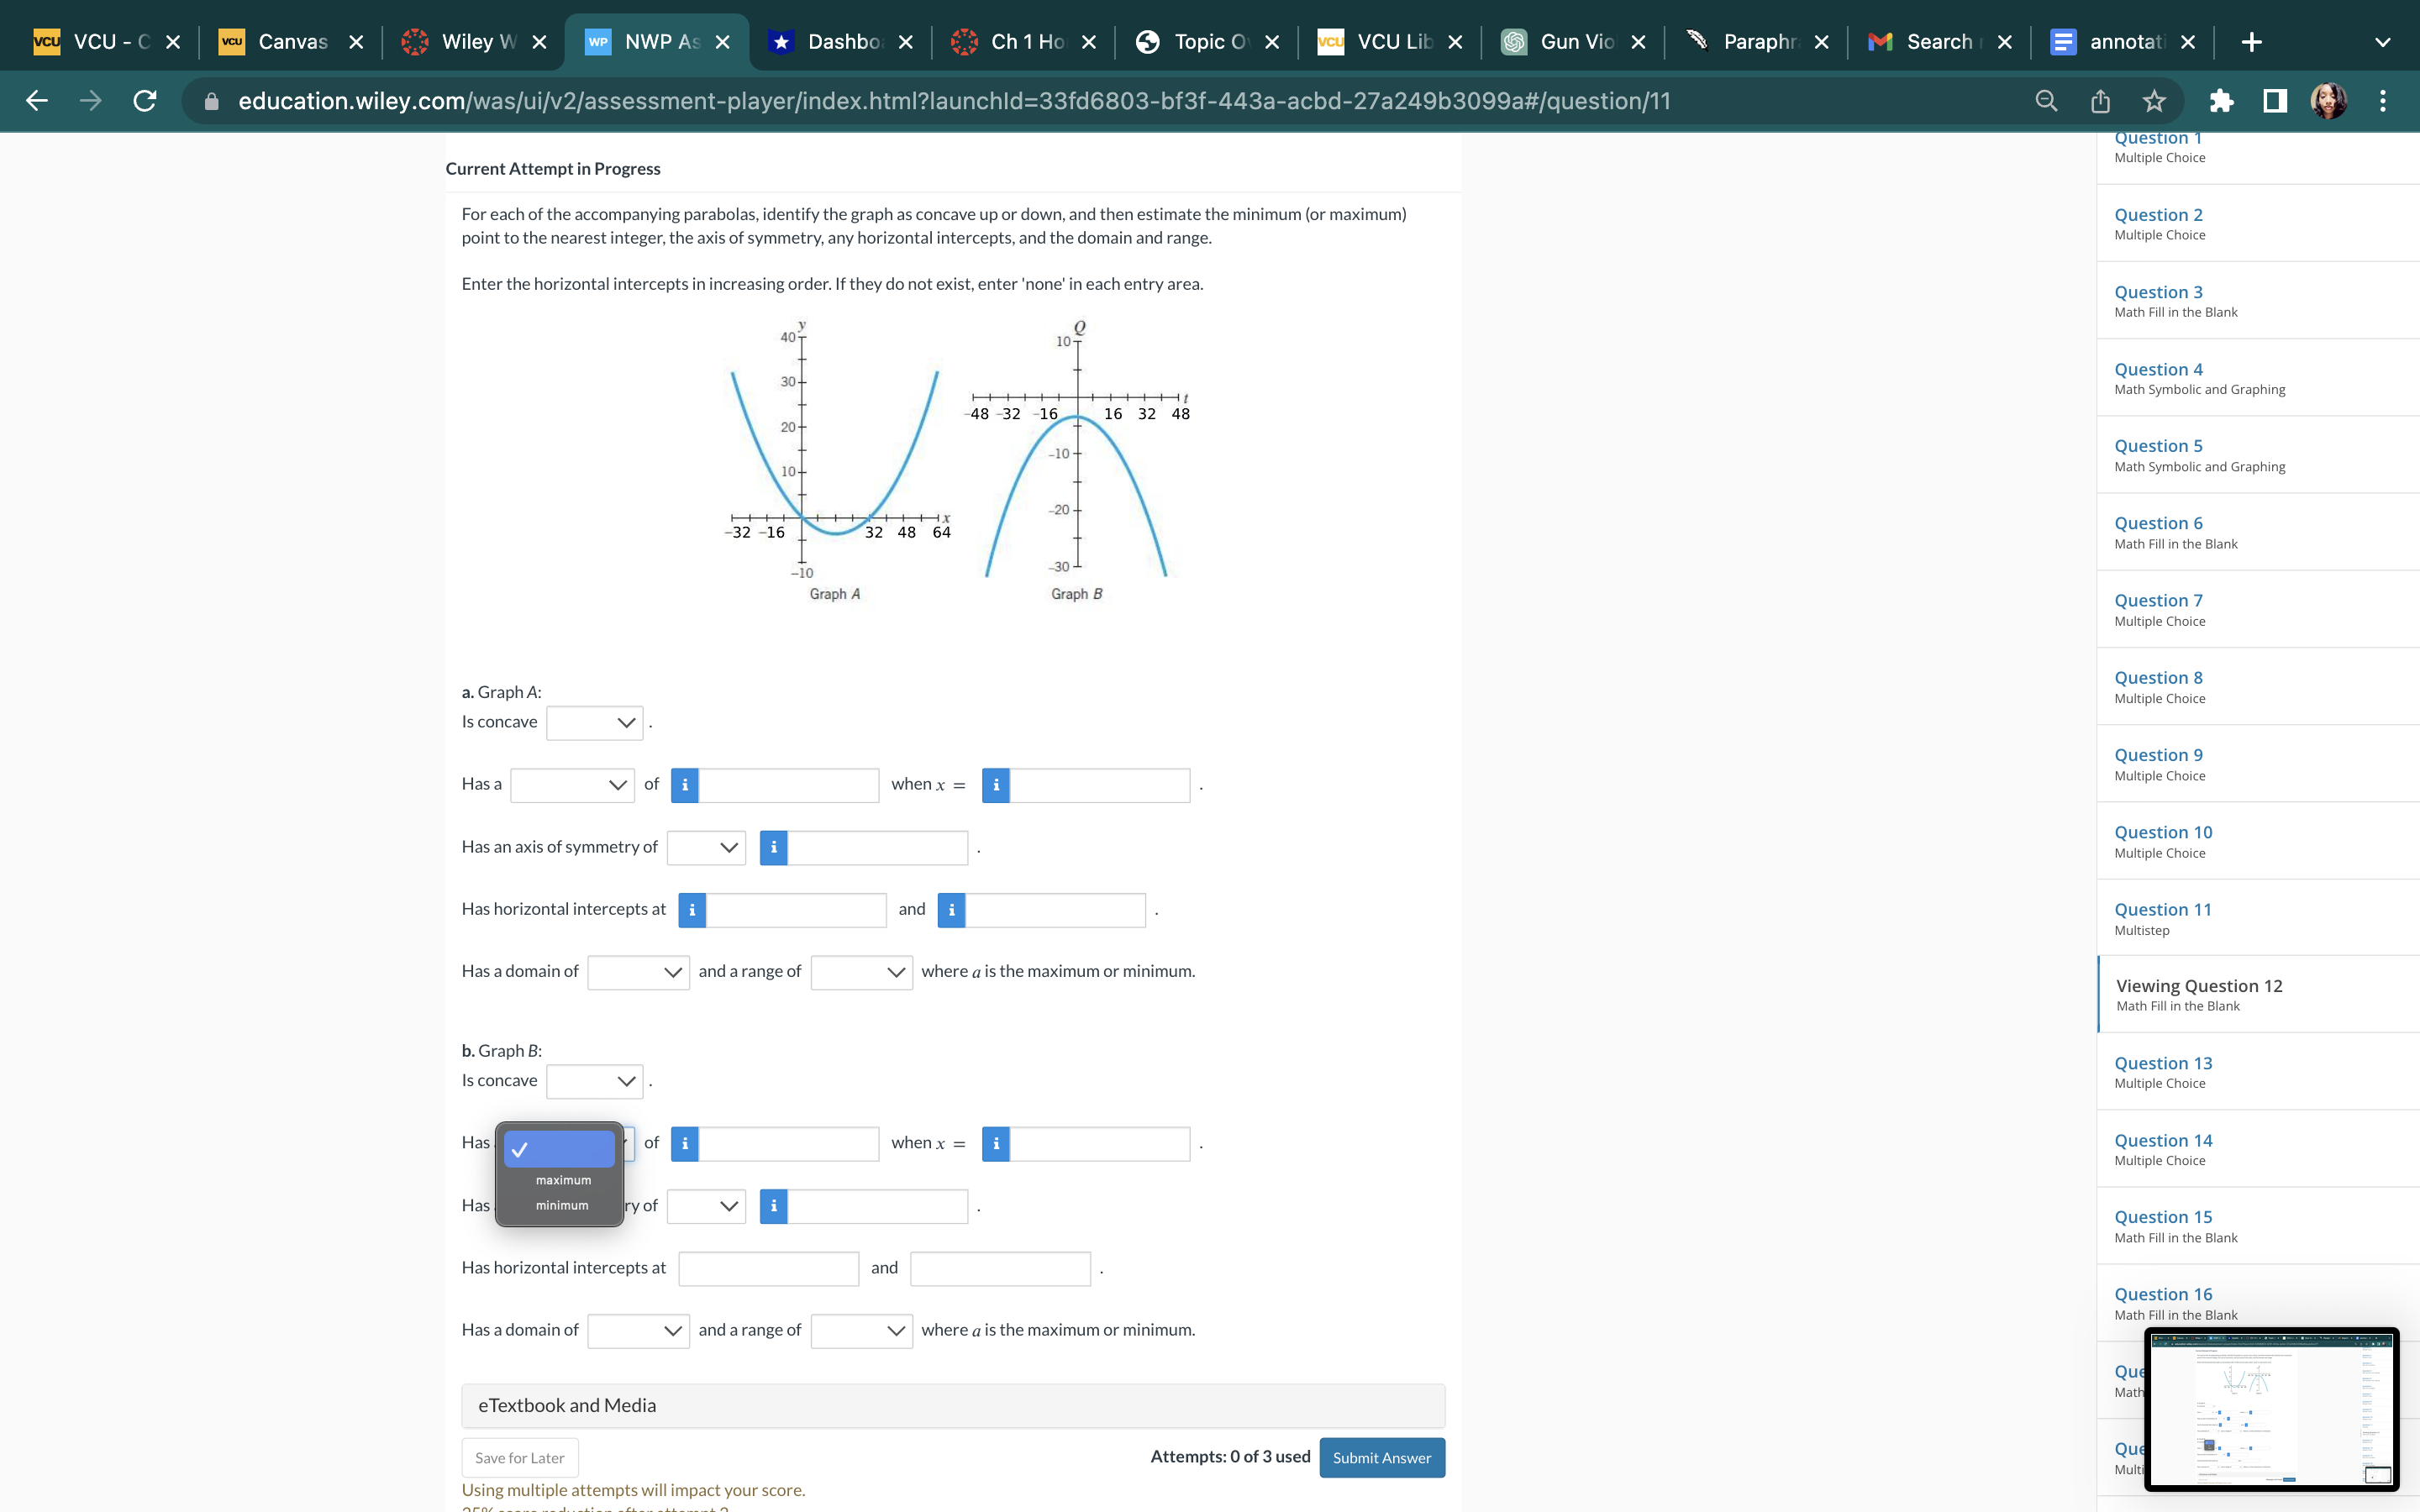Click the browser back navigation arrow icon
The image size is (2420, 1512).
[33, 99]
